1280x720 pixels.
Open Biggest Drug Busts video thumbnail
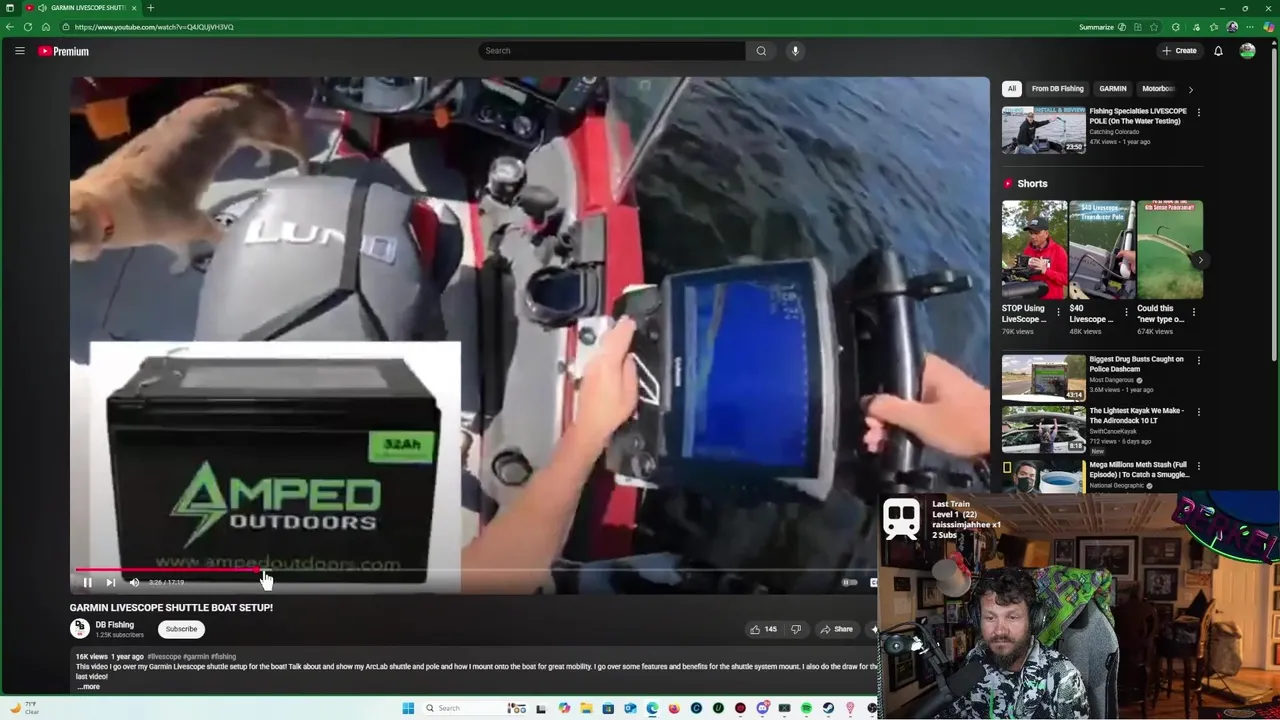[1044, 378]
